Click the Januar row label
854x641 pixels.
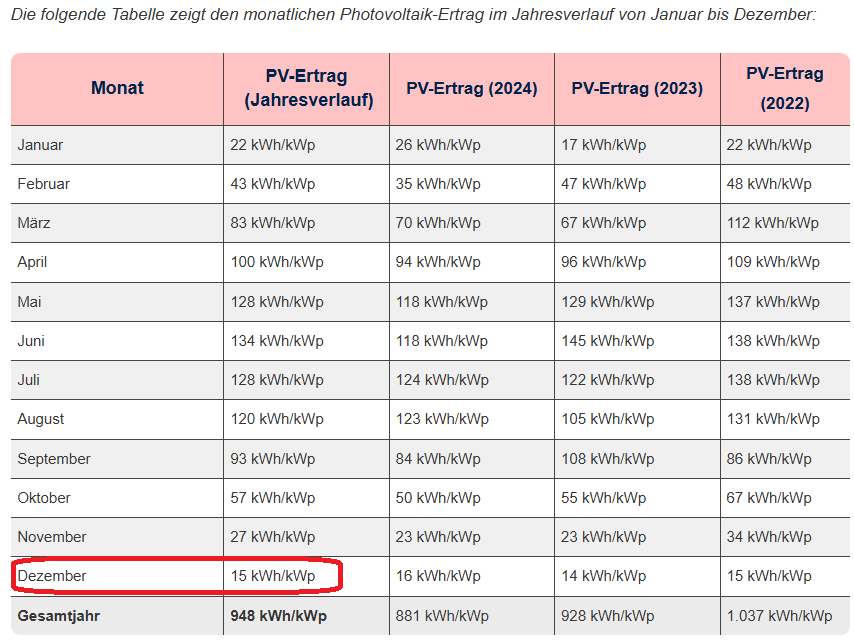coord(40,145)
